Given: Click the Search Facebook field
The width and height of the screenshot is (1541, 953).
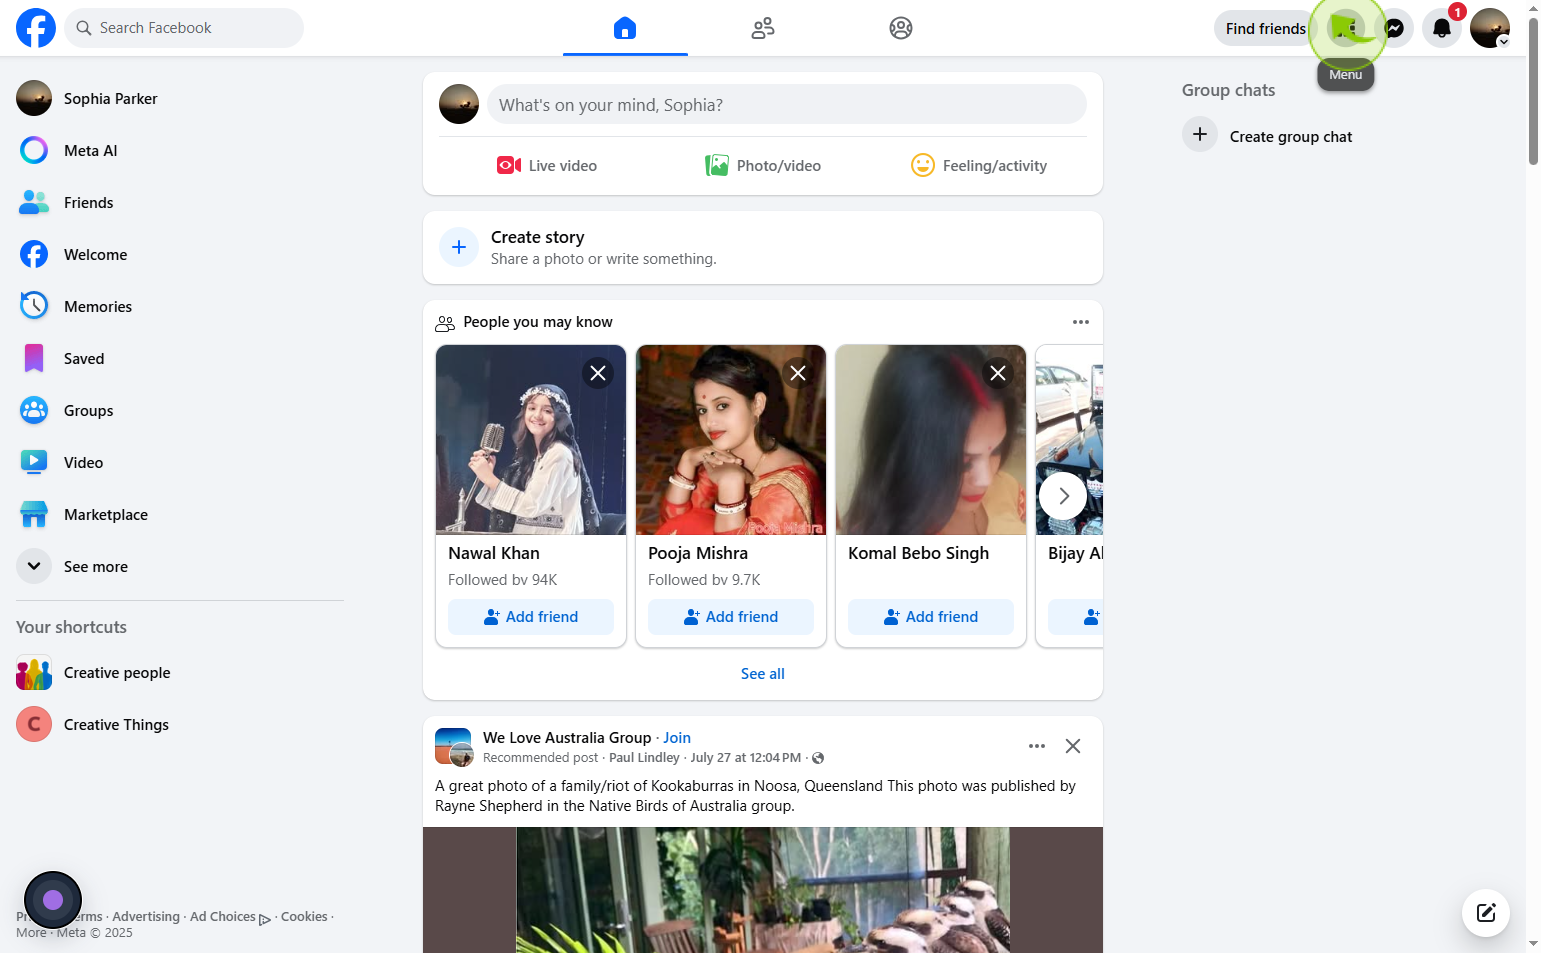Looking at the screenshot, I should (184, 28).
